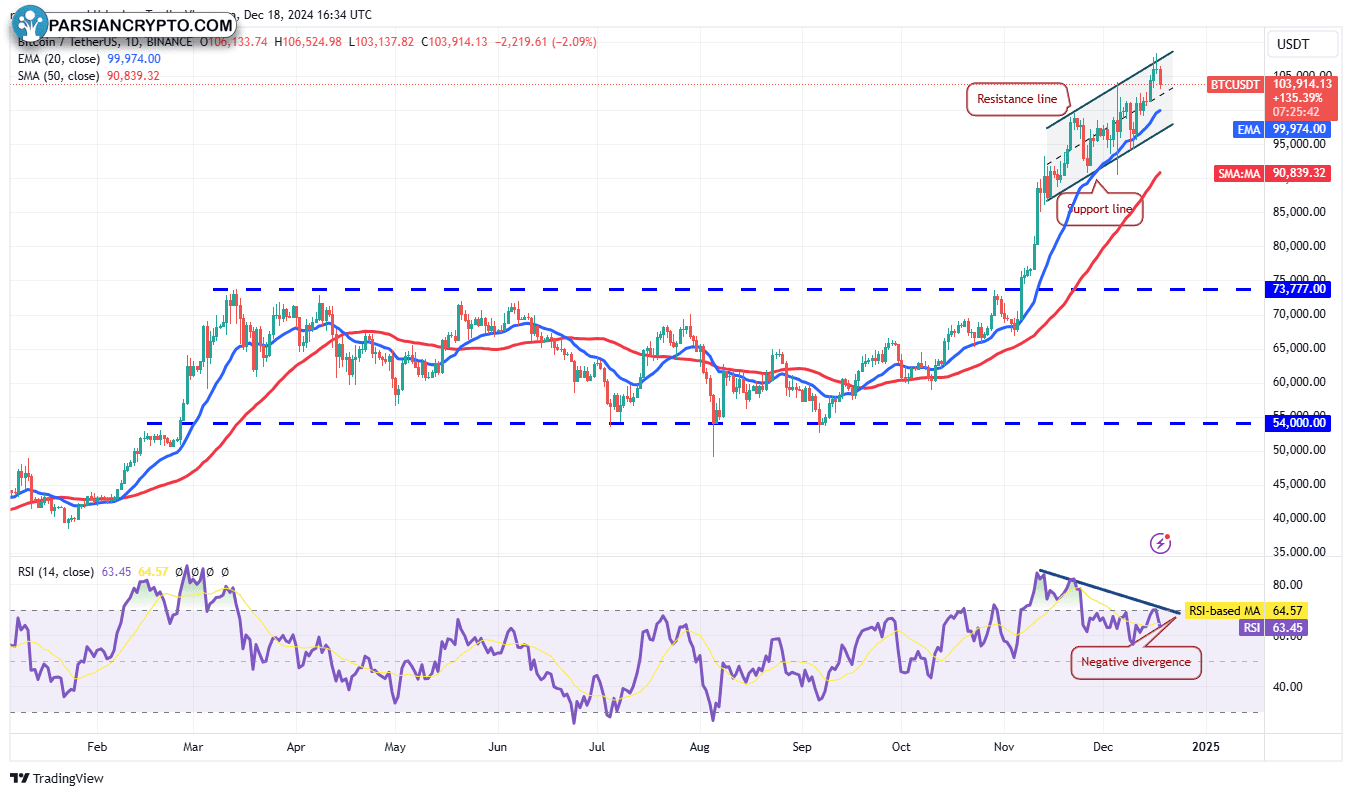Select the RSI (14, close) legend
Image resolution: width=1352 pixels, height=796 pixels.
(57, 572)
